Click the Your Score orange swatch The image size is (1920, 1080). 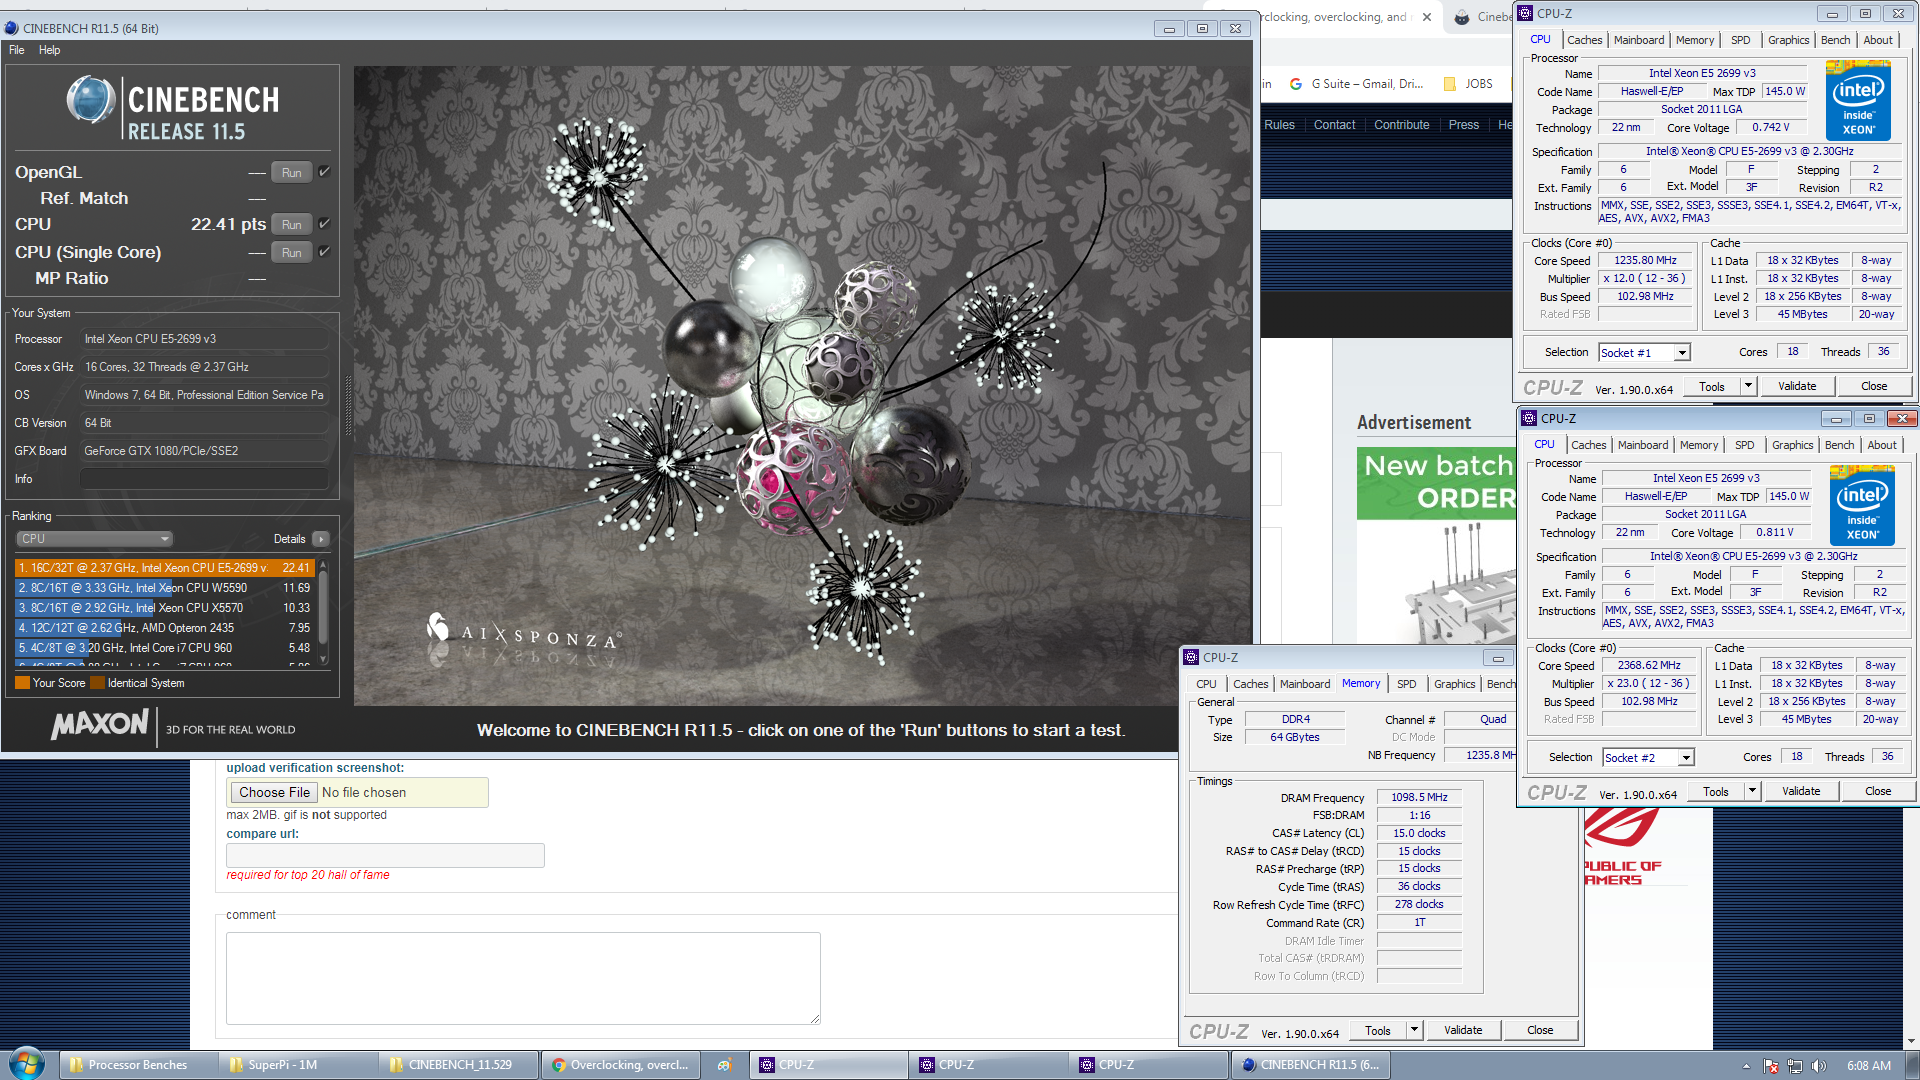pyautogui.click(x=22, y=683)
